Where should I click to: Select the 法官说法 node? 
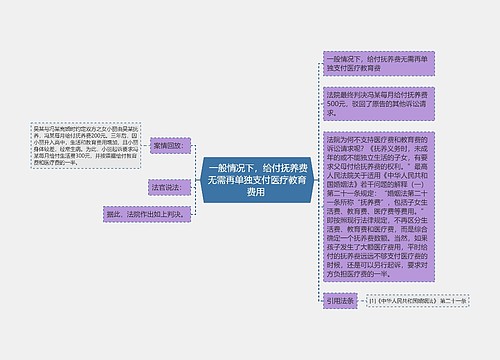coord(169,187)
